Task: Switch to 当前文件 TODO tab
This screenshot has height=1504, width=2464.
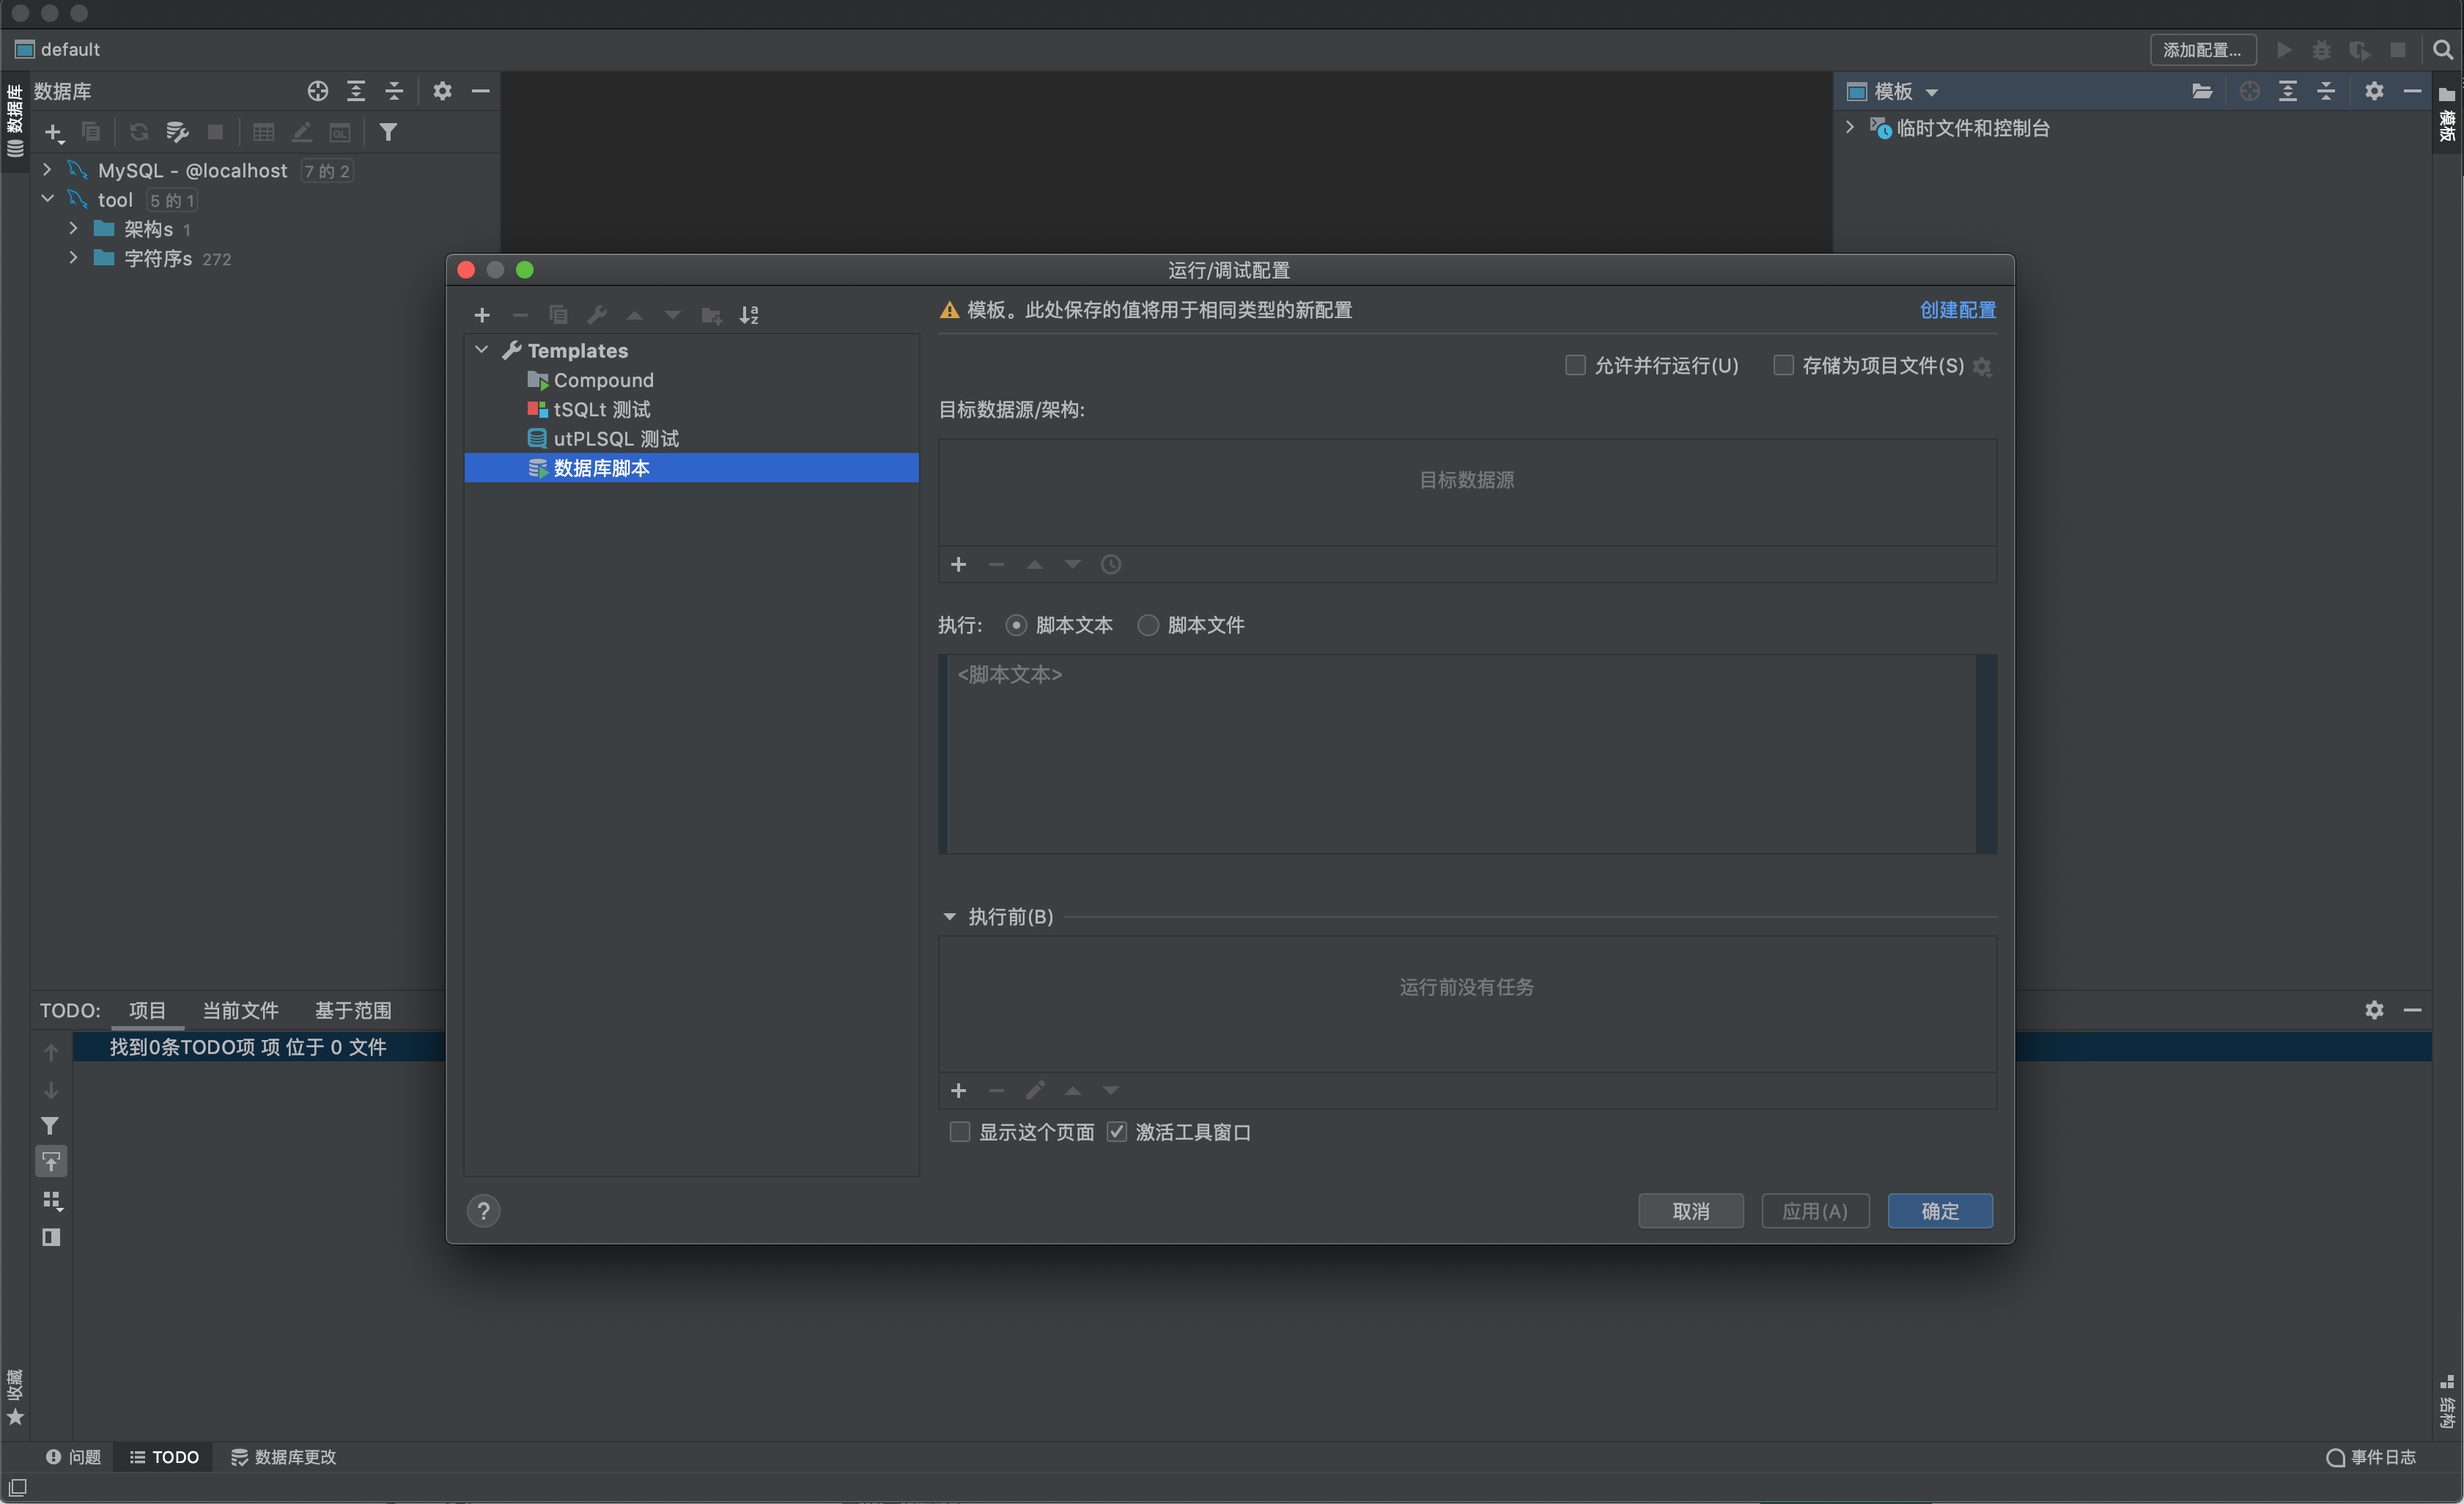Action: pyautogui.click(x=240, y=1010)
